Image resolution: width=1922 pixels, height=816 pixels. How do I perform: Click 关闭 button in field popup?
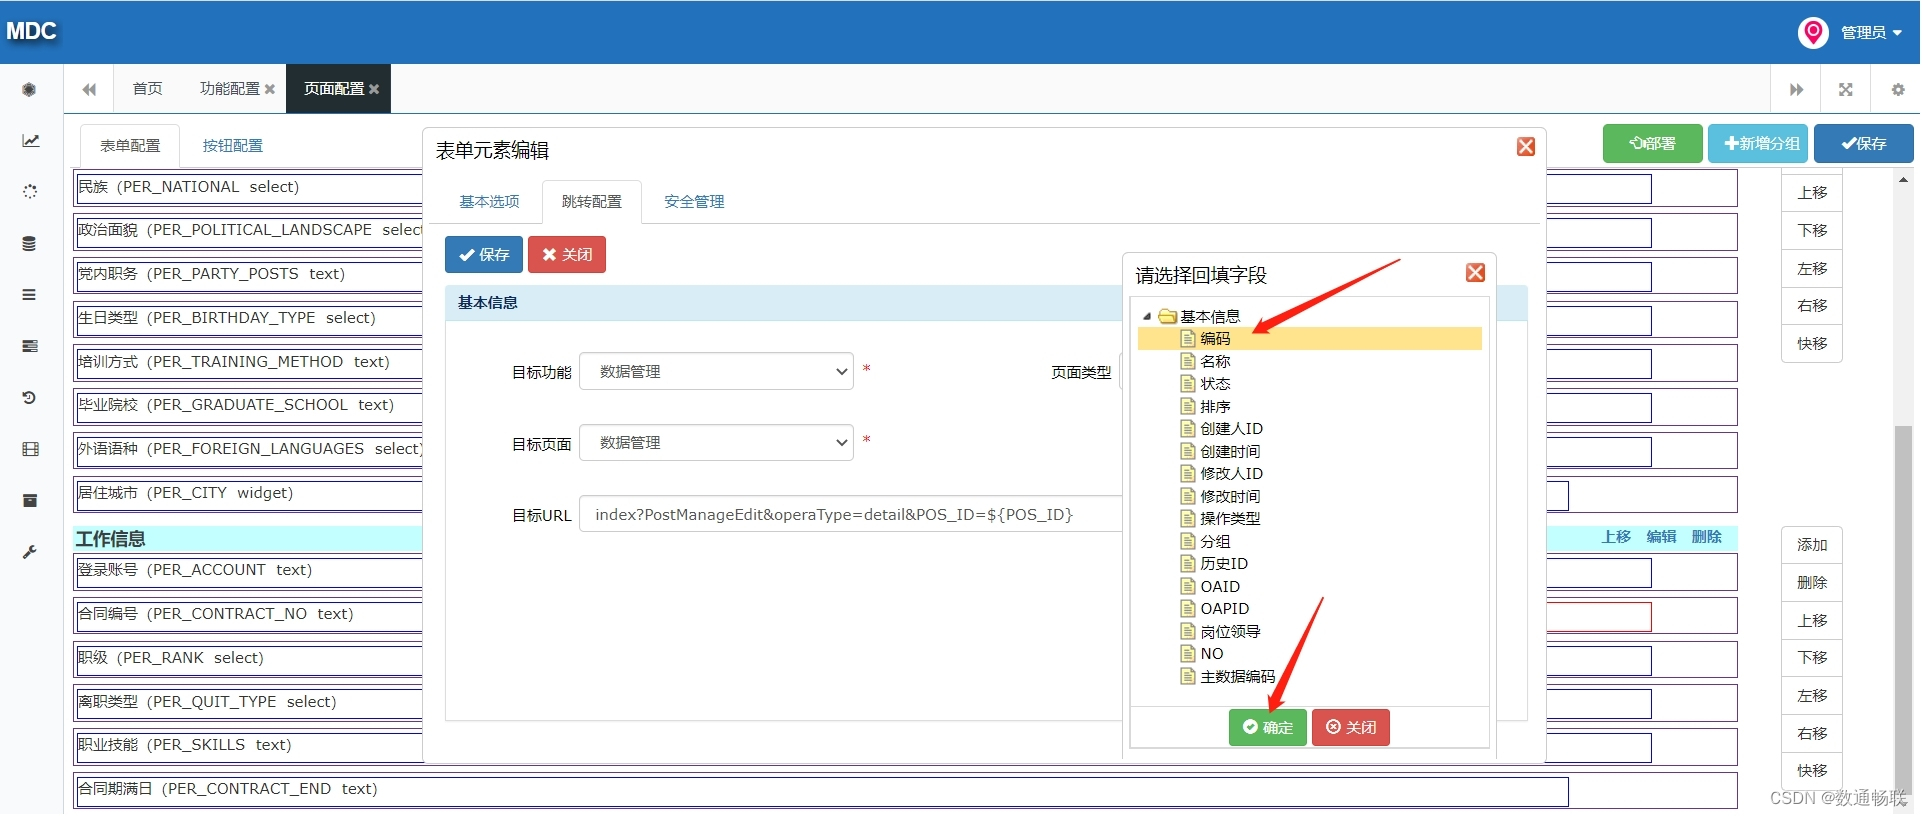tap(1351, 727)
